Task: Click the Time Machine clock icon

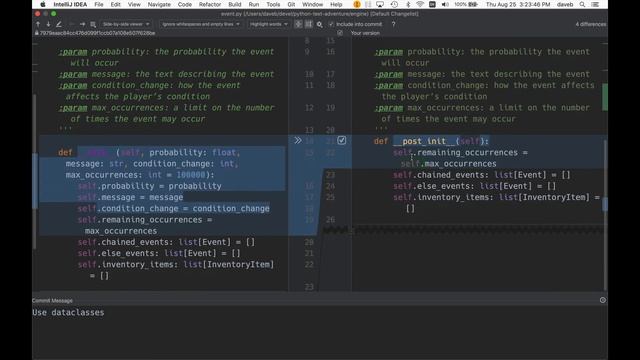Action: [394, 4]
